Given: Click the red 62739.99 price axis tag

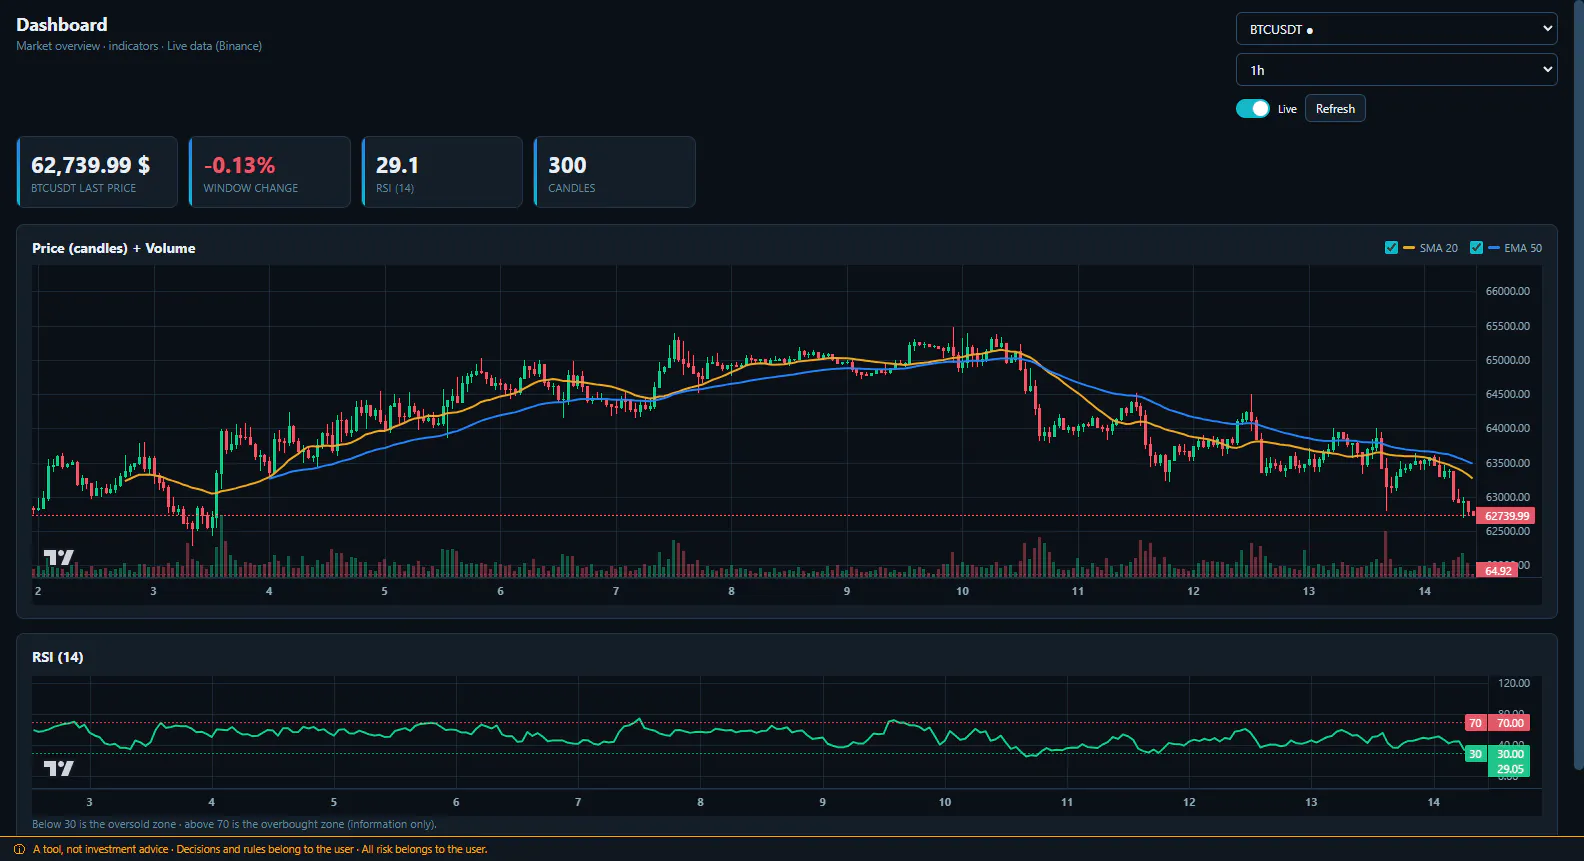Looking at the screenshot, I should [1505, 516].
